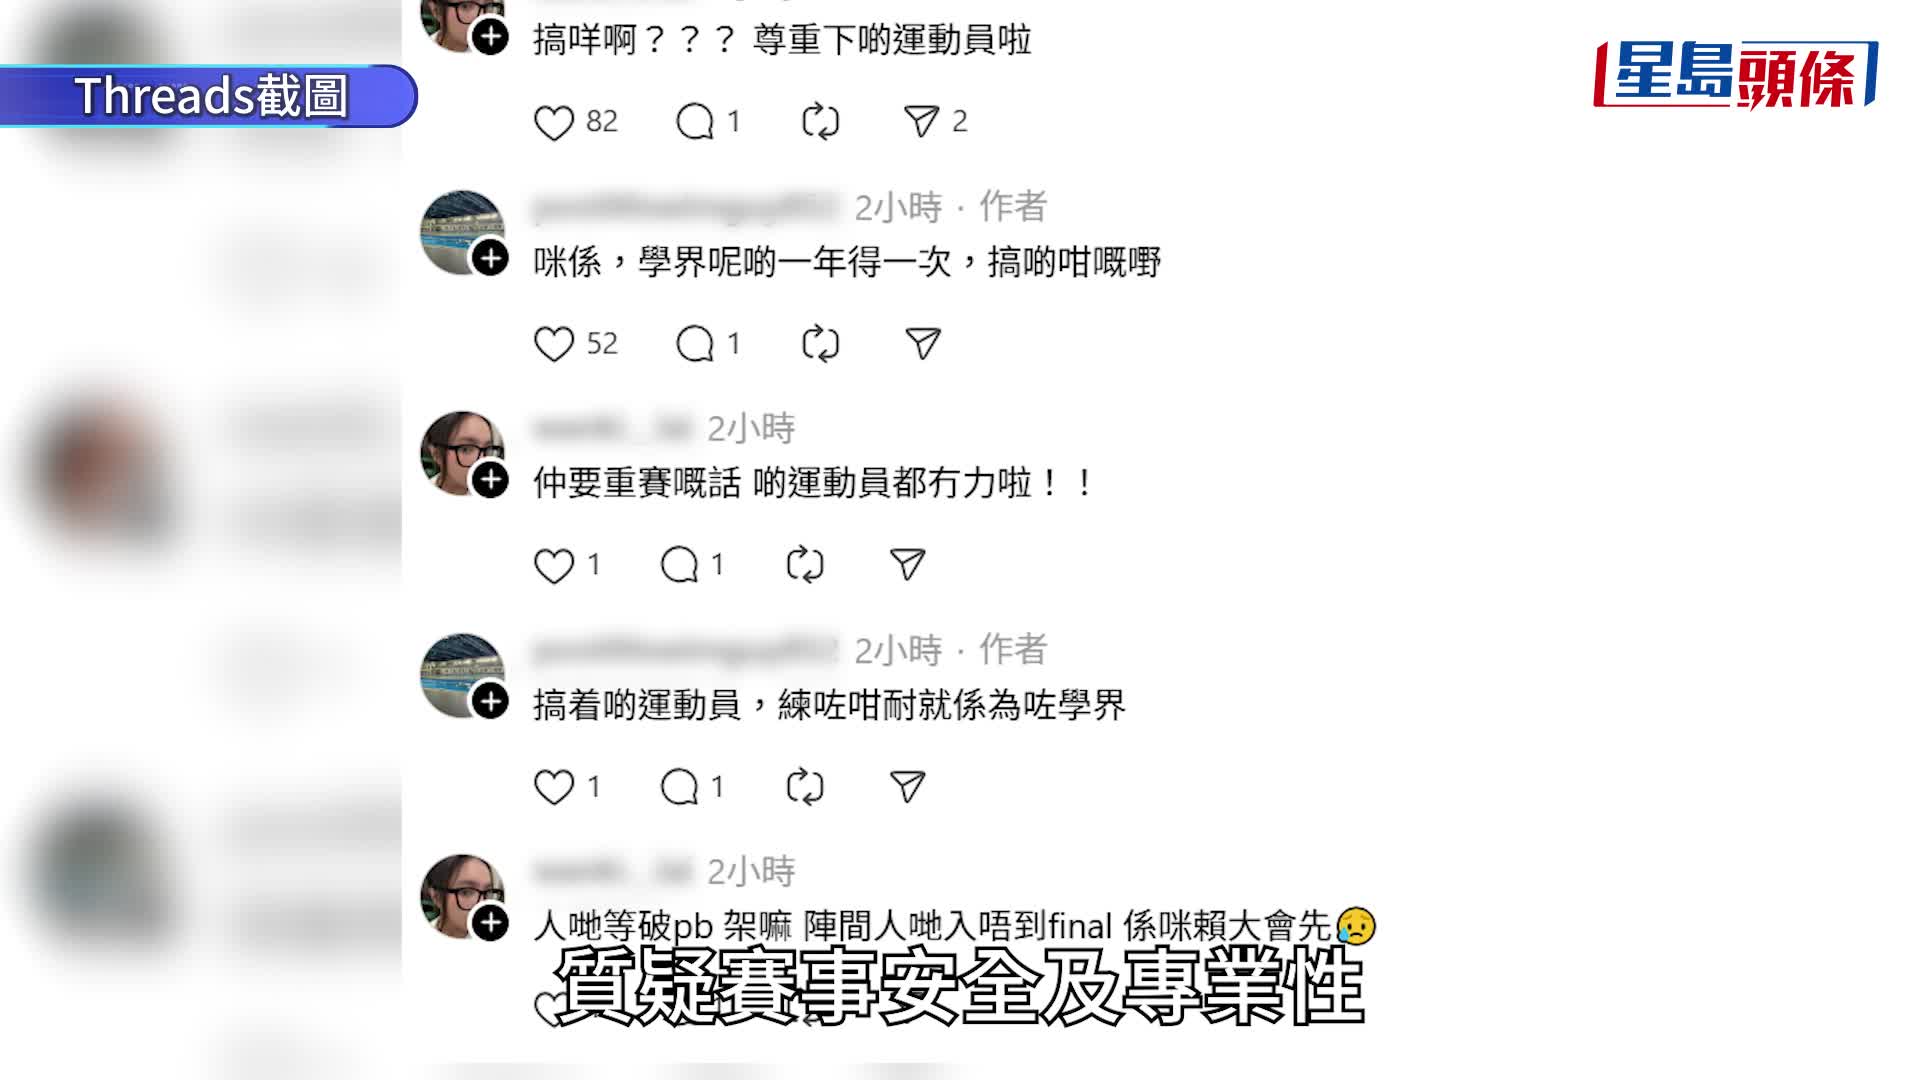Screen dimensions: 1920x1080
Task: Like the 仲要重賽嘅話 comment
Action: point(554,566)
